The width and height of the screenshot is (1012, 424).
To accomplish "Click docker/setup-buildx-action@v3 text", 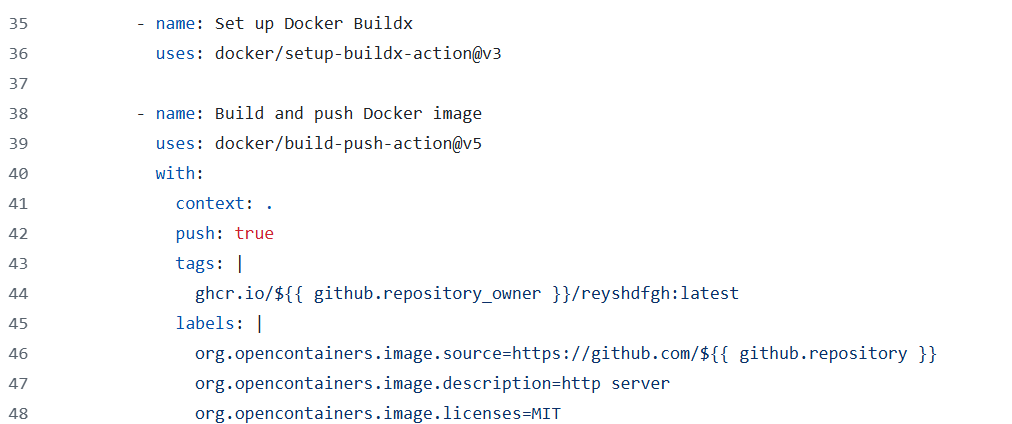I will tap(358, 54).
